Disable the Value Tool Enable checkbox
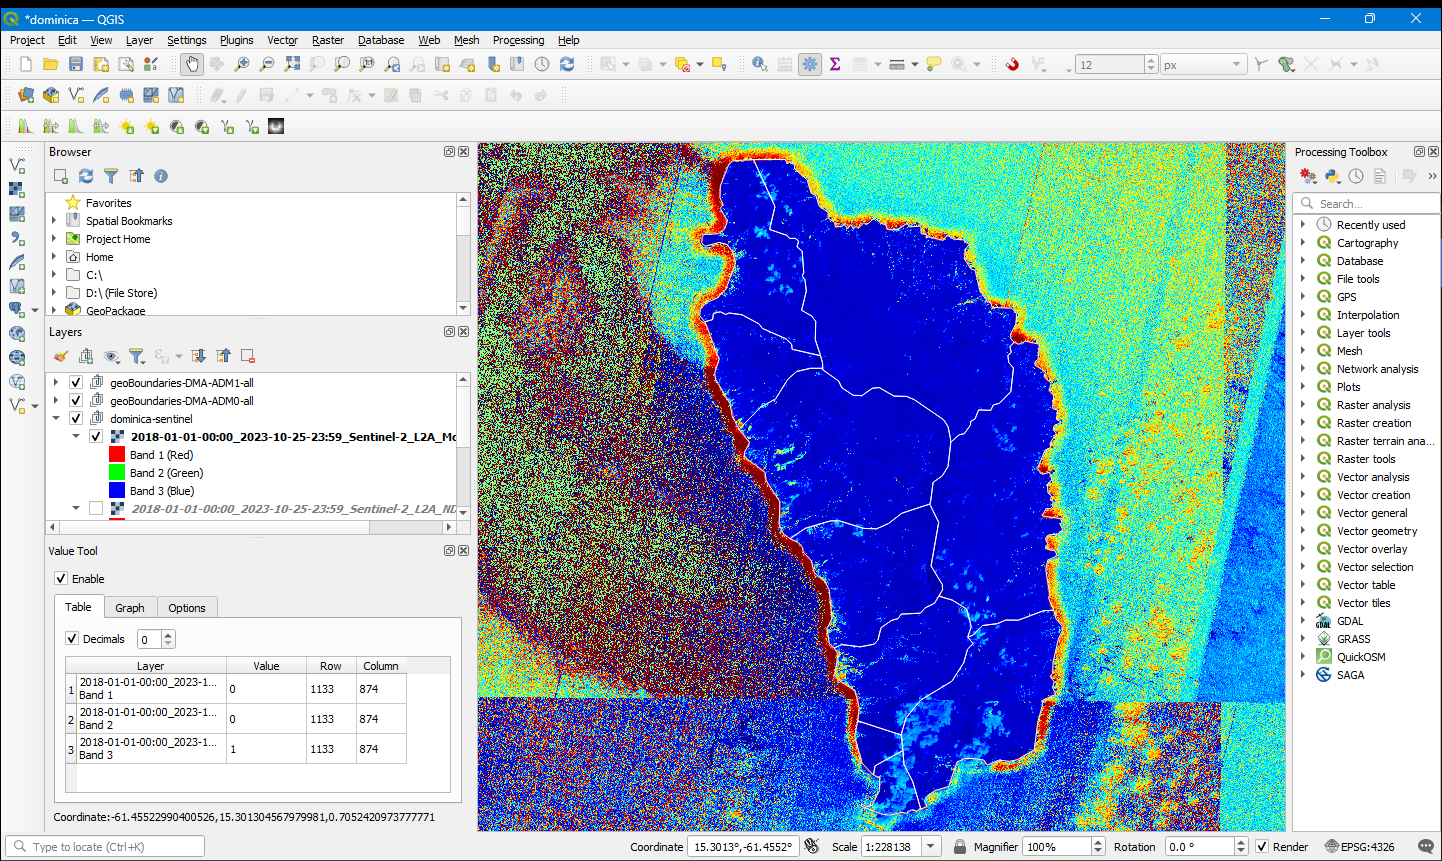 click(x=61, y=578)
